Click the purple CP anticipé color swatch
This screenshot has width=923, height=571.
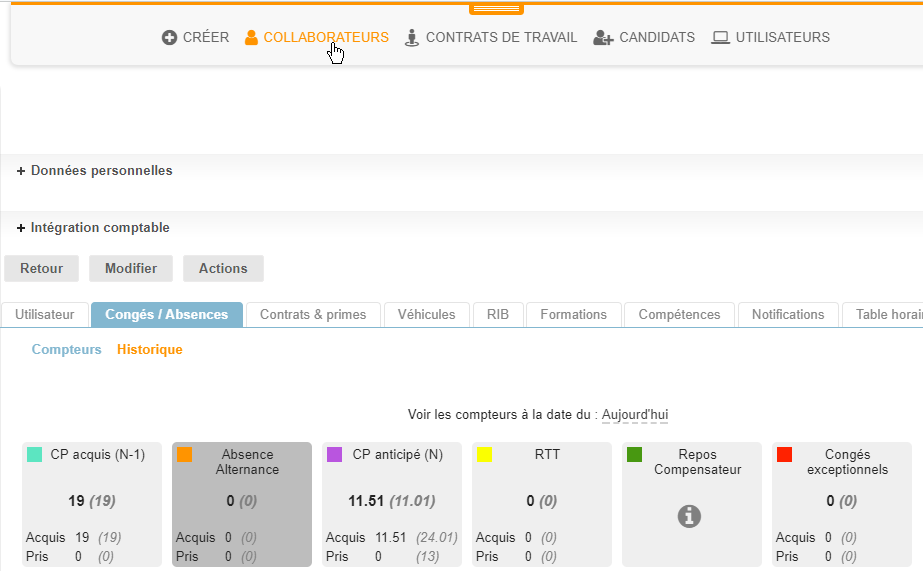tap(335, 455)
